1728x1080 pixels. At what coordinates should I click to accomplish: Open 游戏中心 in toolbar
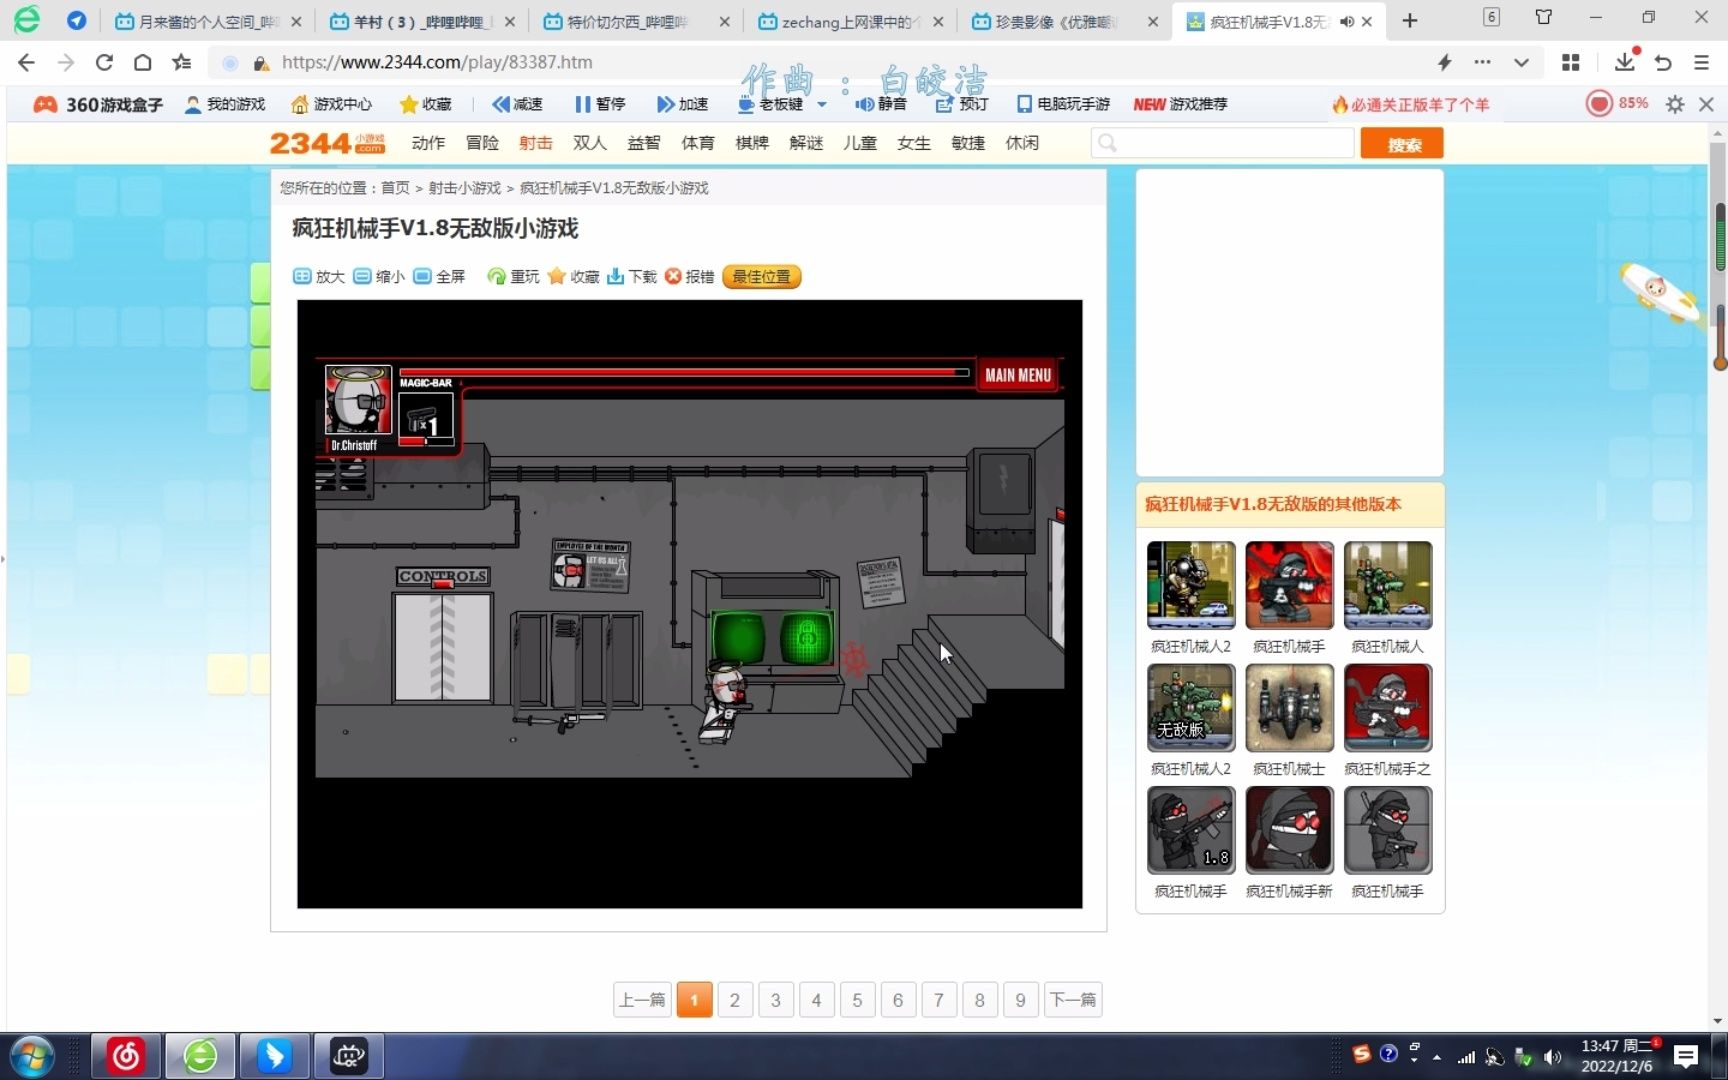tap(331, 104)
